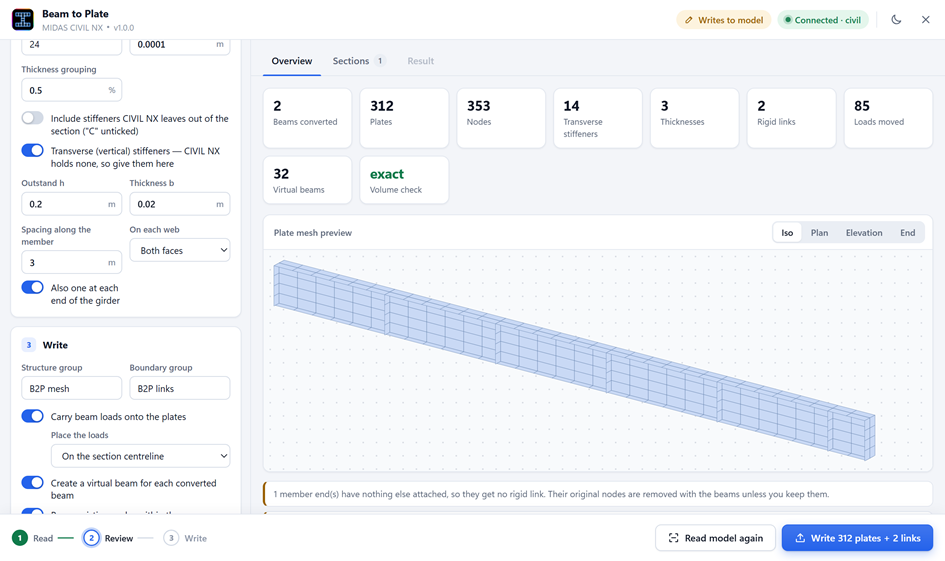
Task: Click the Beam to Plate app logo
Action: coord(23,19)
